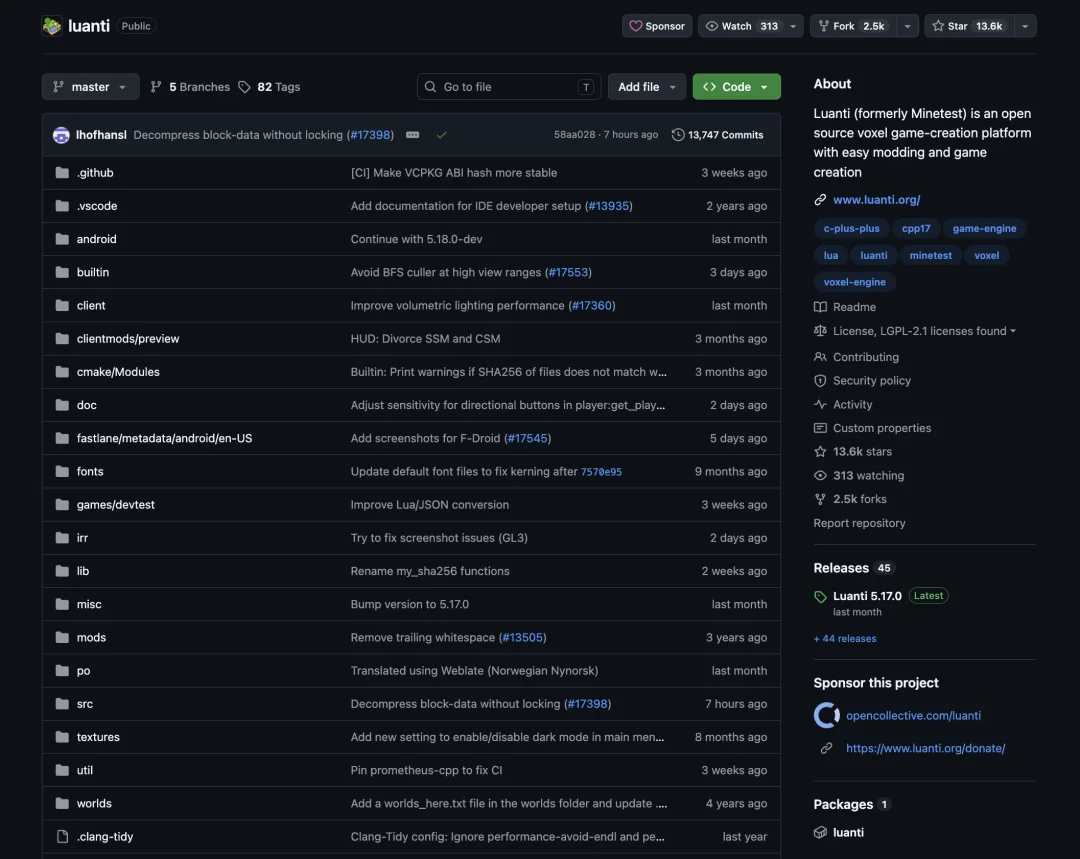Select the c-plus-plus topic tag
Screen dimensions: 1080x859
[x=851, y=229]
